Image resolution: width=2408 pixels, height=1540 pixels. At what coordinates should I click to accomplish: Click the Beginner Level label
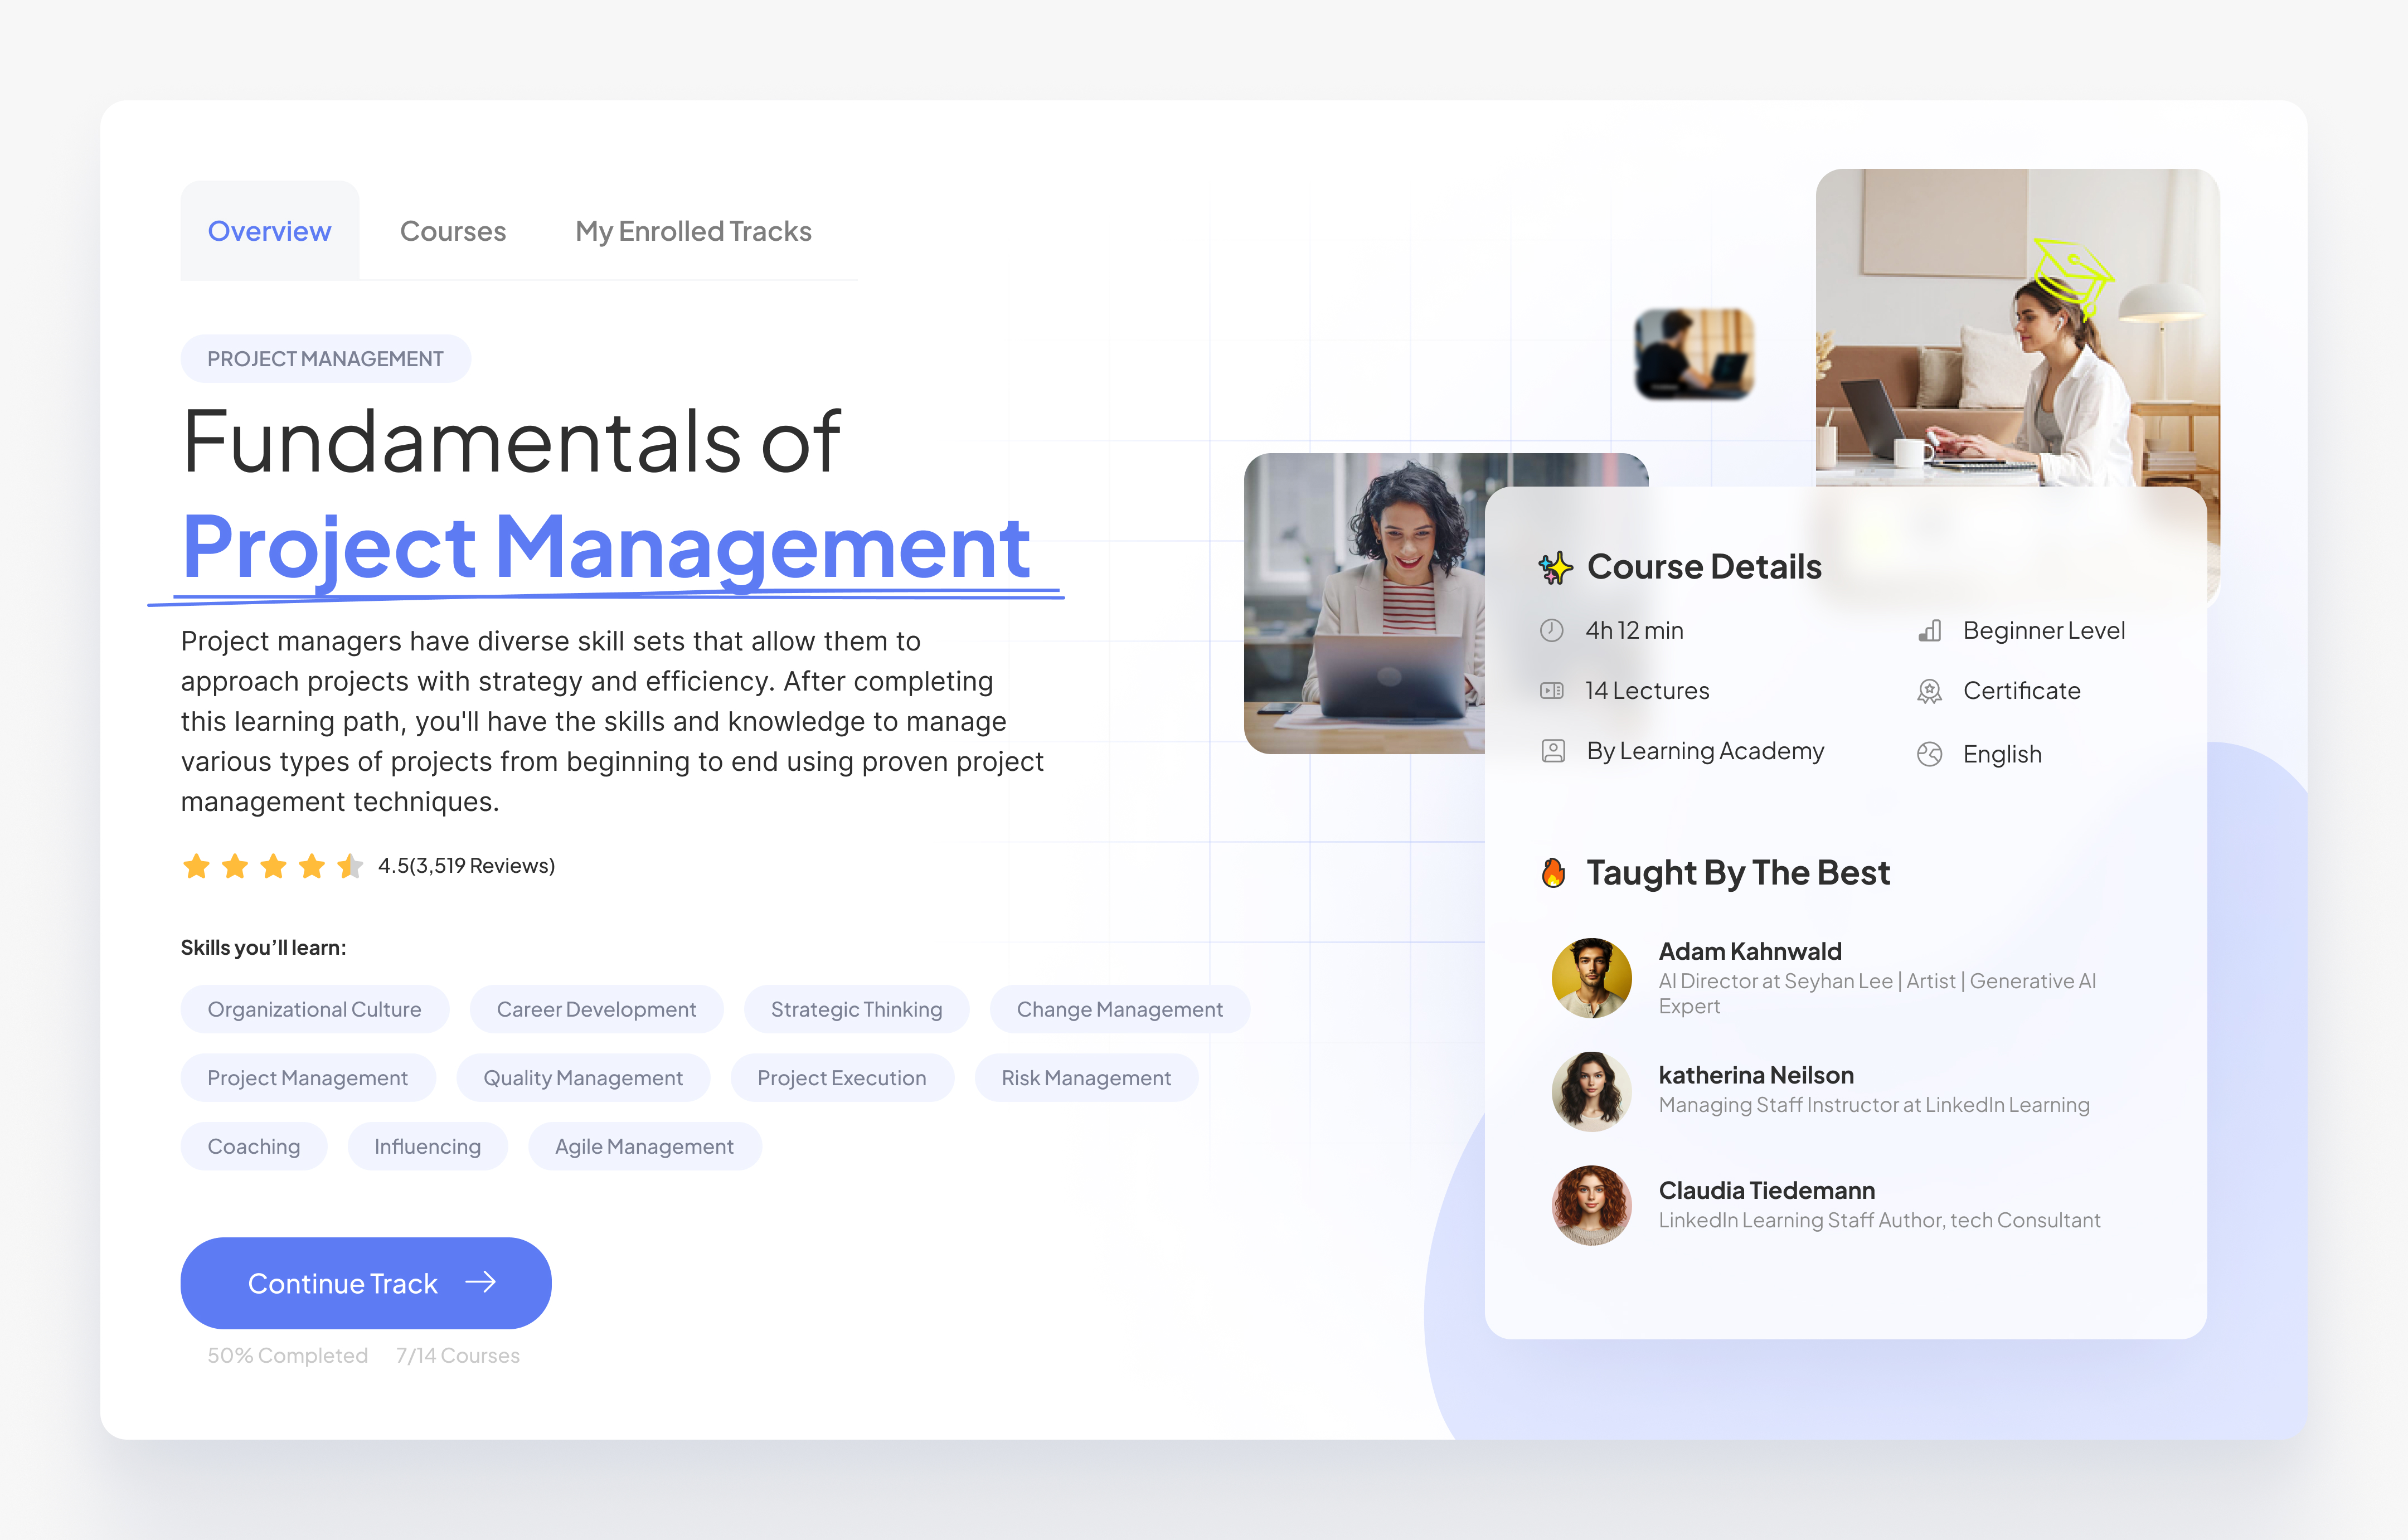(2044, 630)
